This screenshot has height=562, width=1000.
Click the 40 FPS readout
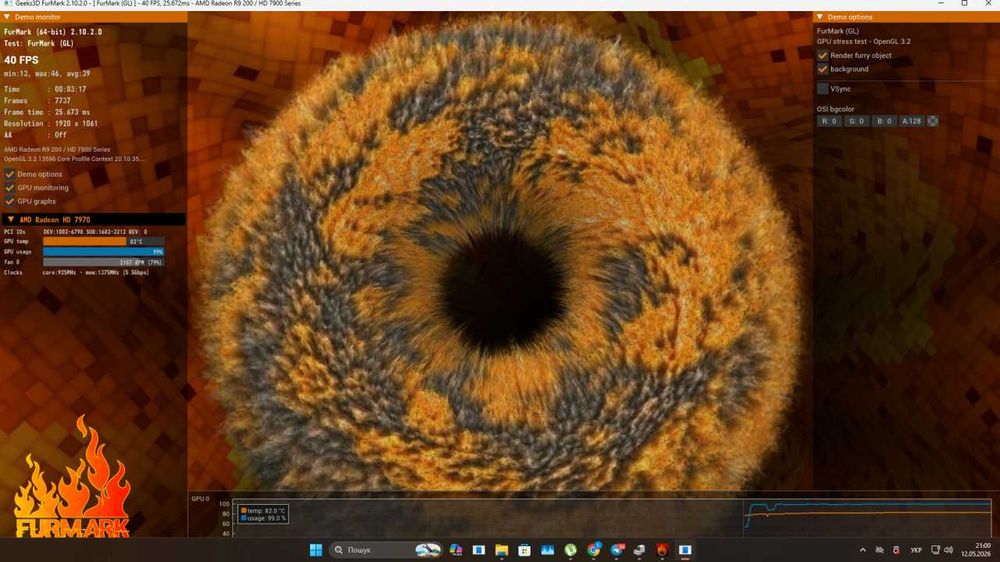(21, 60)
